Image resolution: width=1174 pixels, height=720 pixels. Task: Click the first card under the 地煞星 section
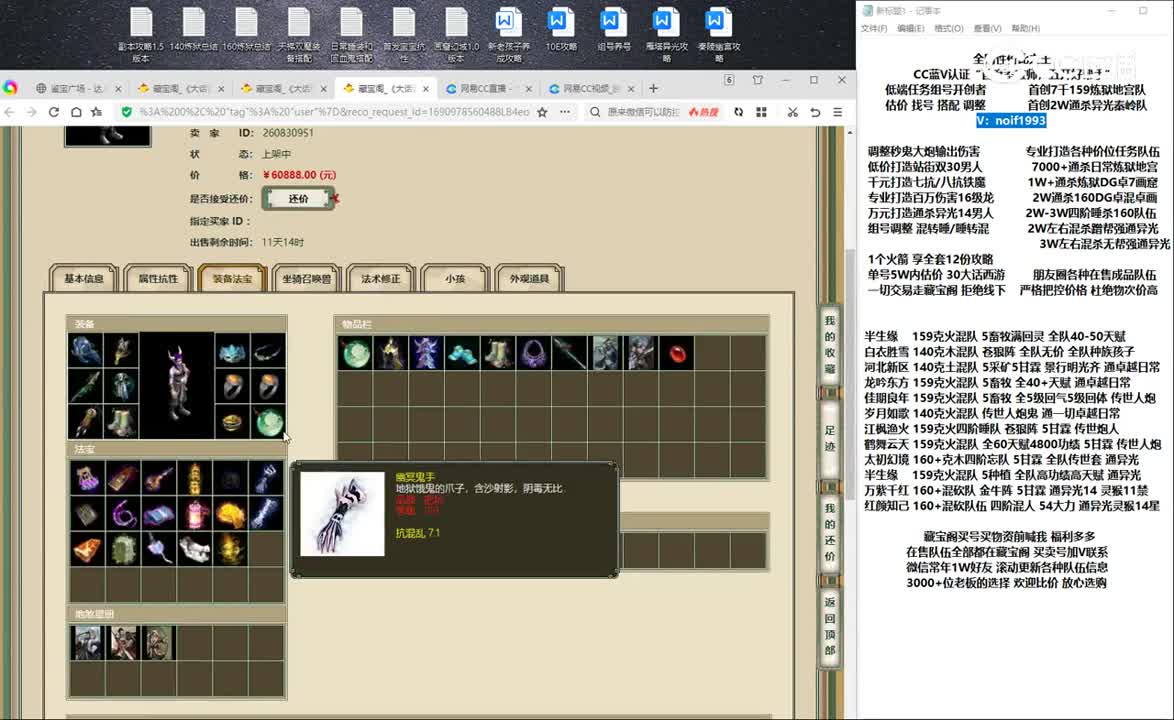(x=87, y=643)
